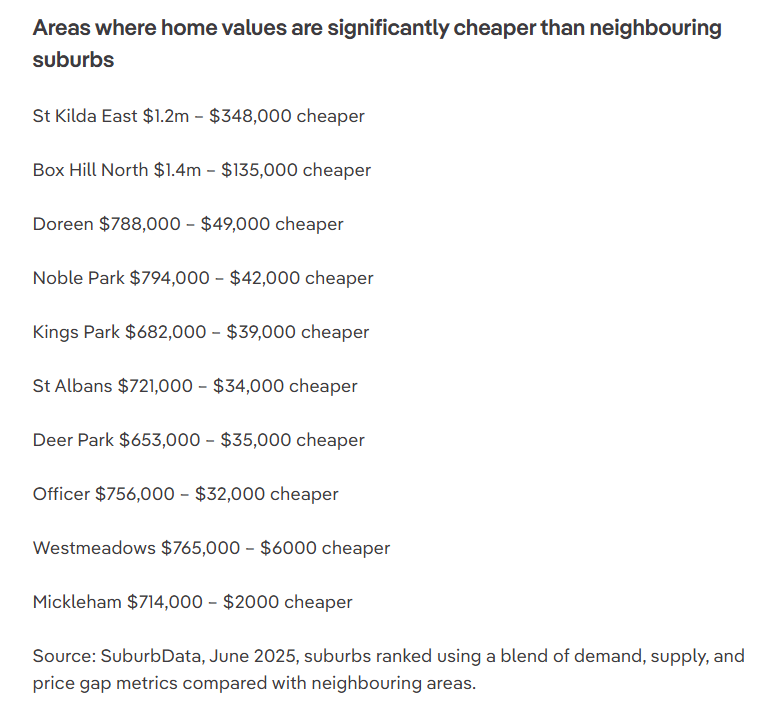Select the Doreen $788,000 line
Viewport: 771px width, 702px height.
[x=188, y=225]
